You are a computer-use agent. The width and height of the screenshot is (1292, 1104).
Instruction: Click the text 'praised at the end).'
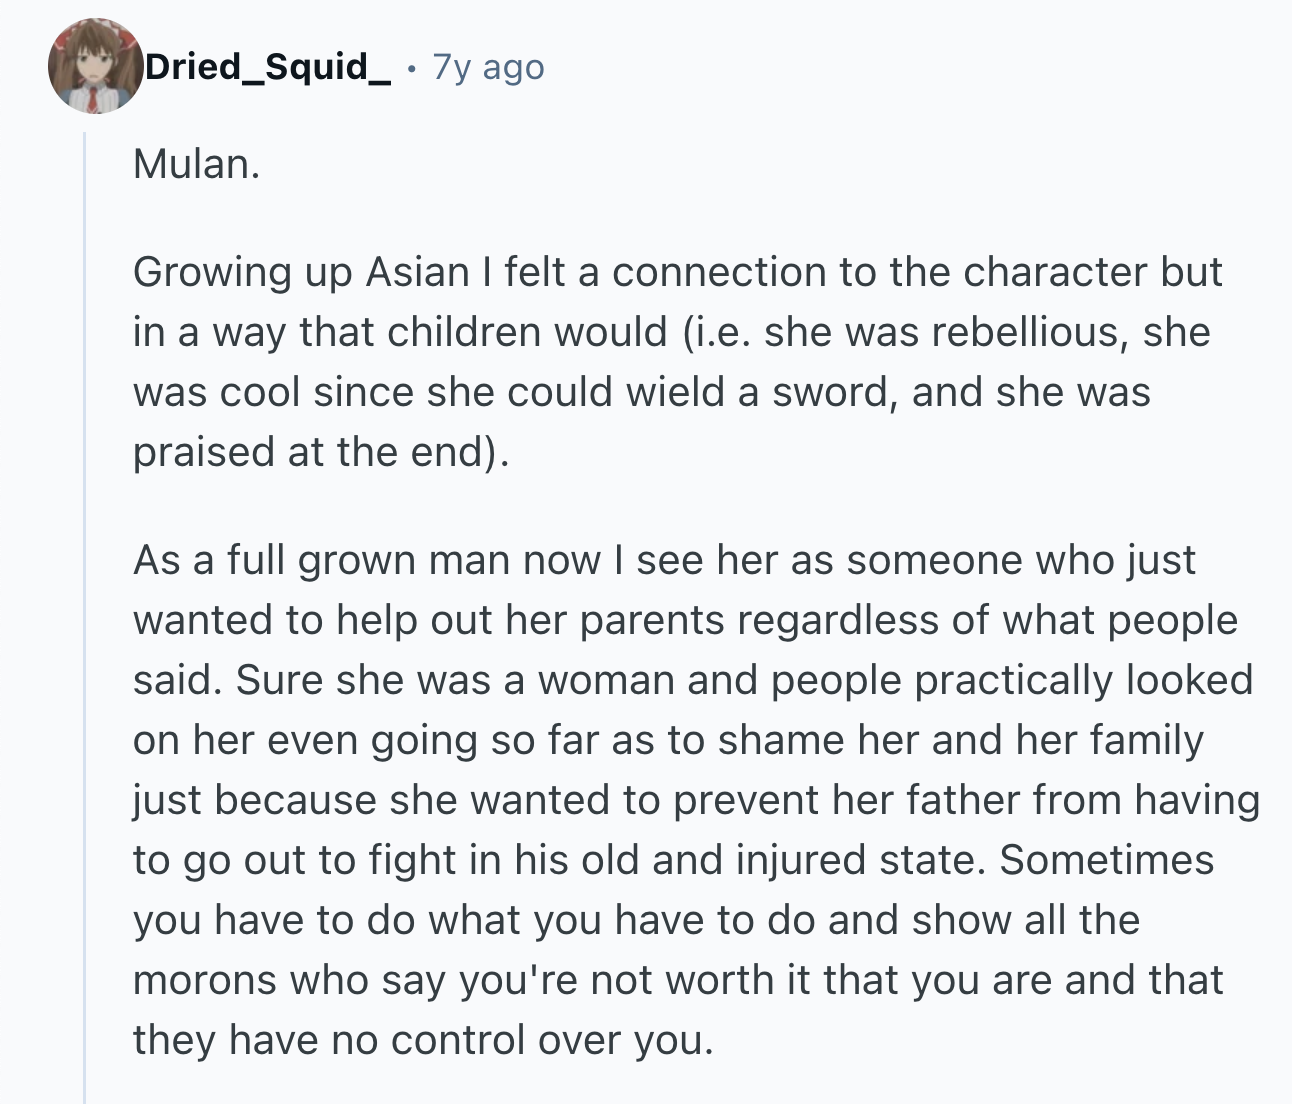[x=321, y=452]
